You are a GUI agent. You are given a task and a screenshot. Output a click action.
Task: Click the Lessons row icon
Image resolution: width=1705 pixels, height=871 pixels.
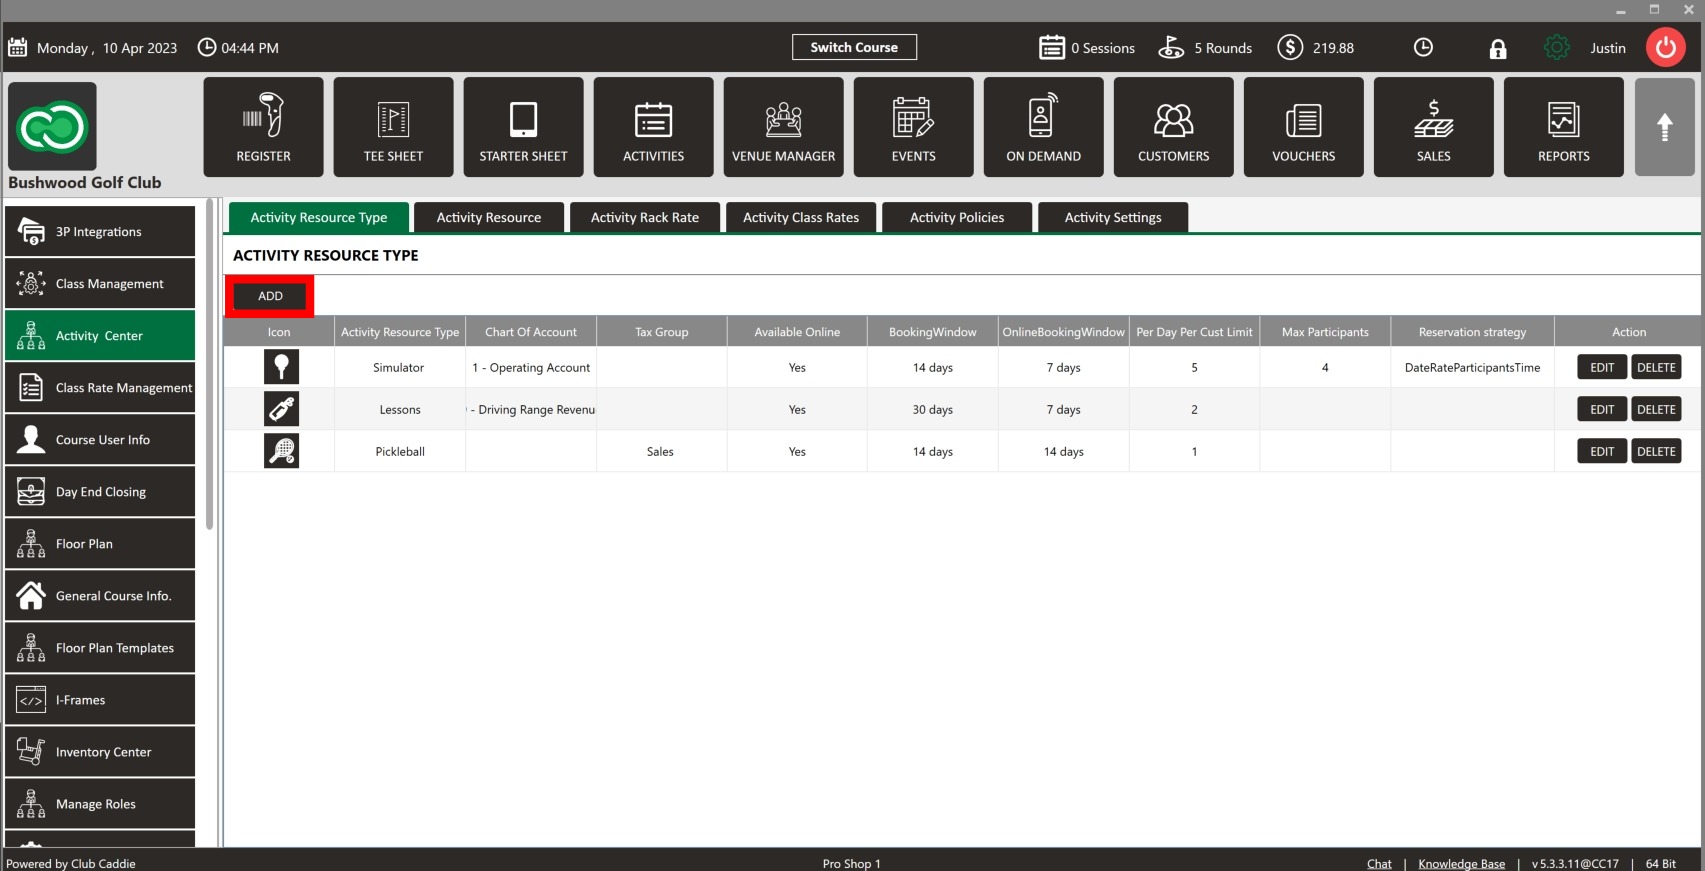(x=281, y=409)
